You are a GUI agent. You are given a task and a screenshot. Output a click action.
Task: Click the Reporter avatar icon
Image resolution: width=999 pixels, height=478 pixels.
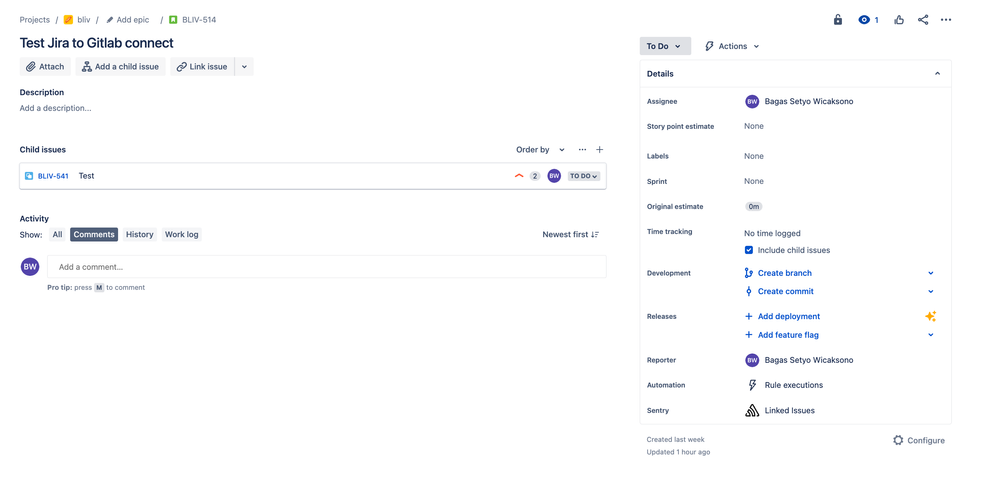pos(752,360)
